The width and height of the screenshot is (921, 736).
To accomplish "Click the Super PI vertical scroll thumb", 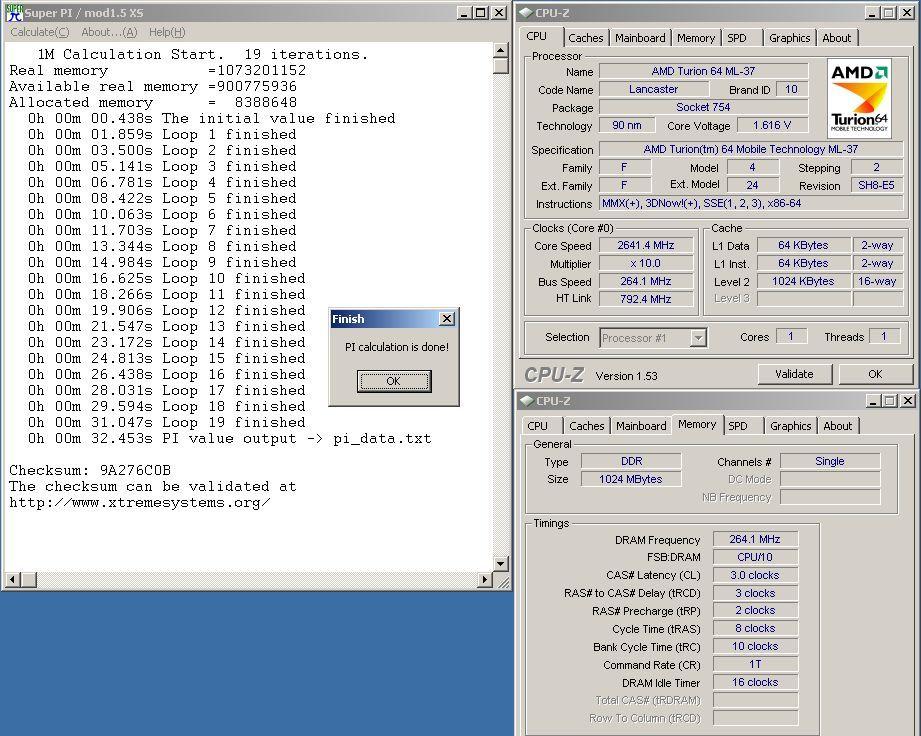I will [x=500, y=65].
